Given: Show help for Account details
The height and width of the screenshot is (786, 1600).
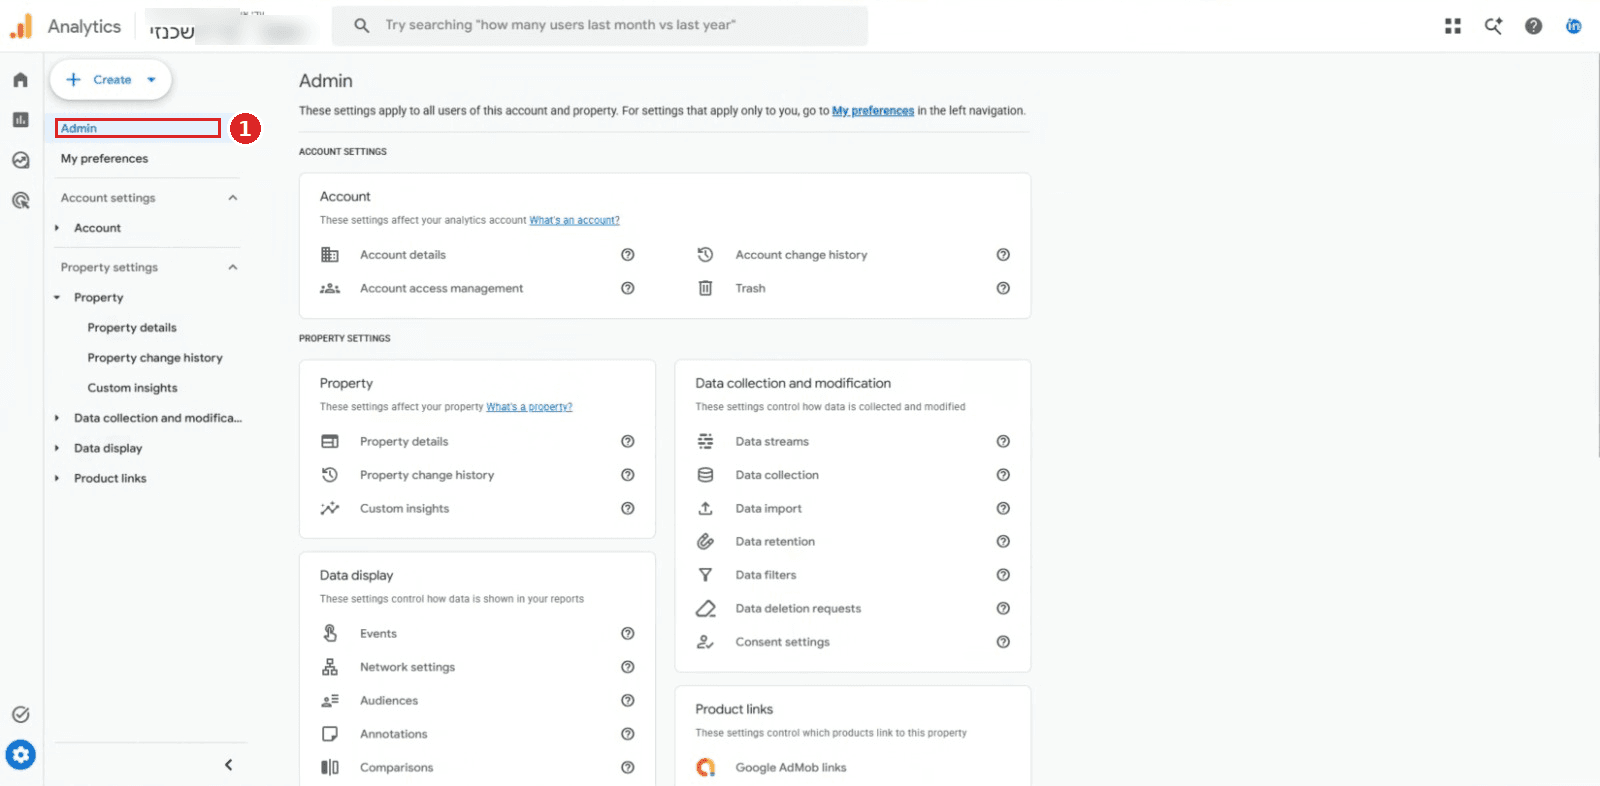Looking at the screenshot, I should coord(628,255).
